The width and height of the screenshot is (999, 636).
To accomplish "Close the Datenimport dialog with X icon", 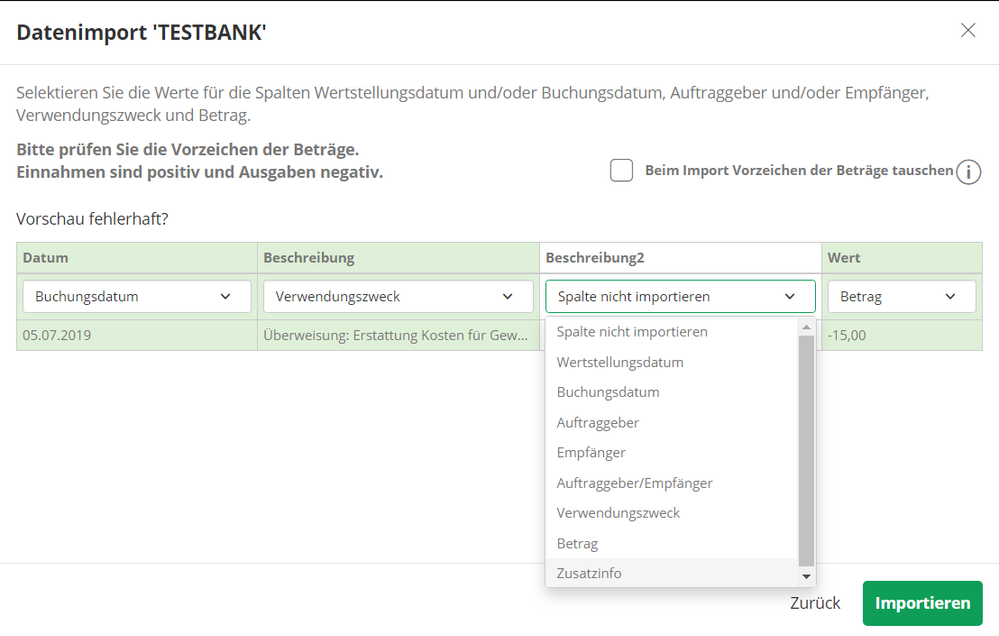I will pyautogui.click(x=967, y=30).
